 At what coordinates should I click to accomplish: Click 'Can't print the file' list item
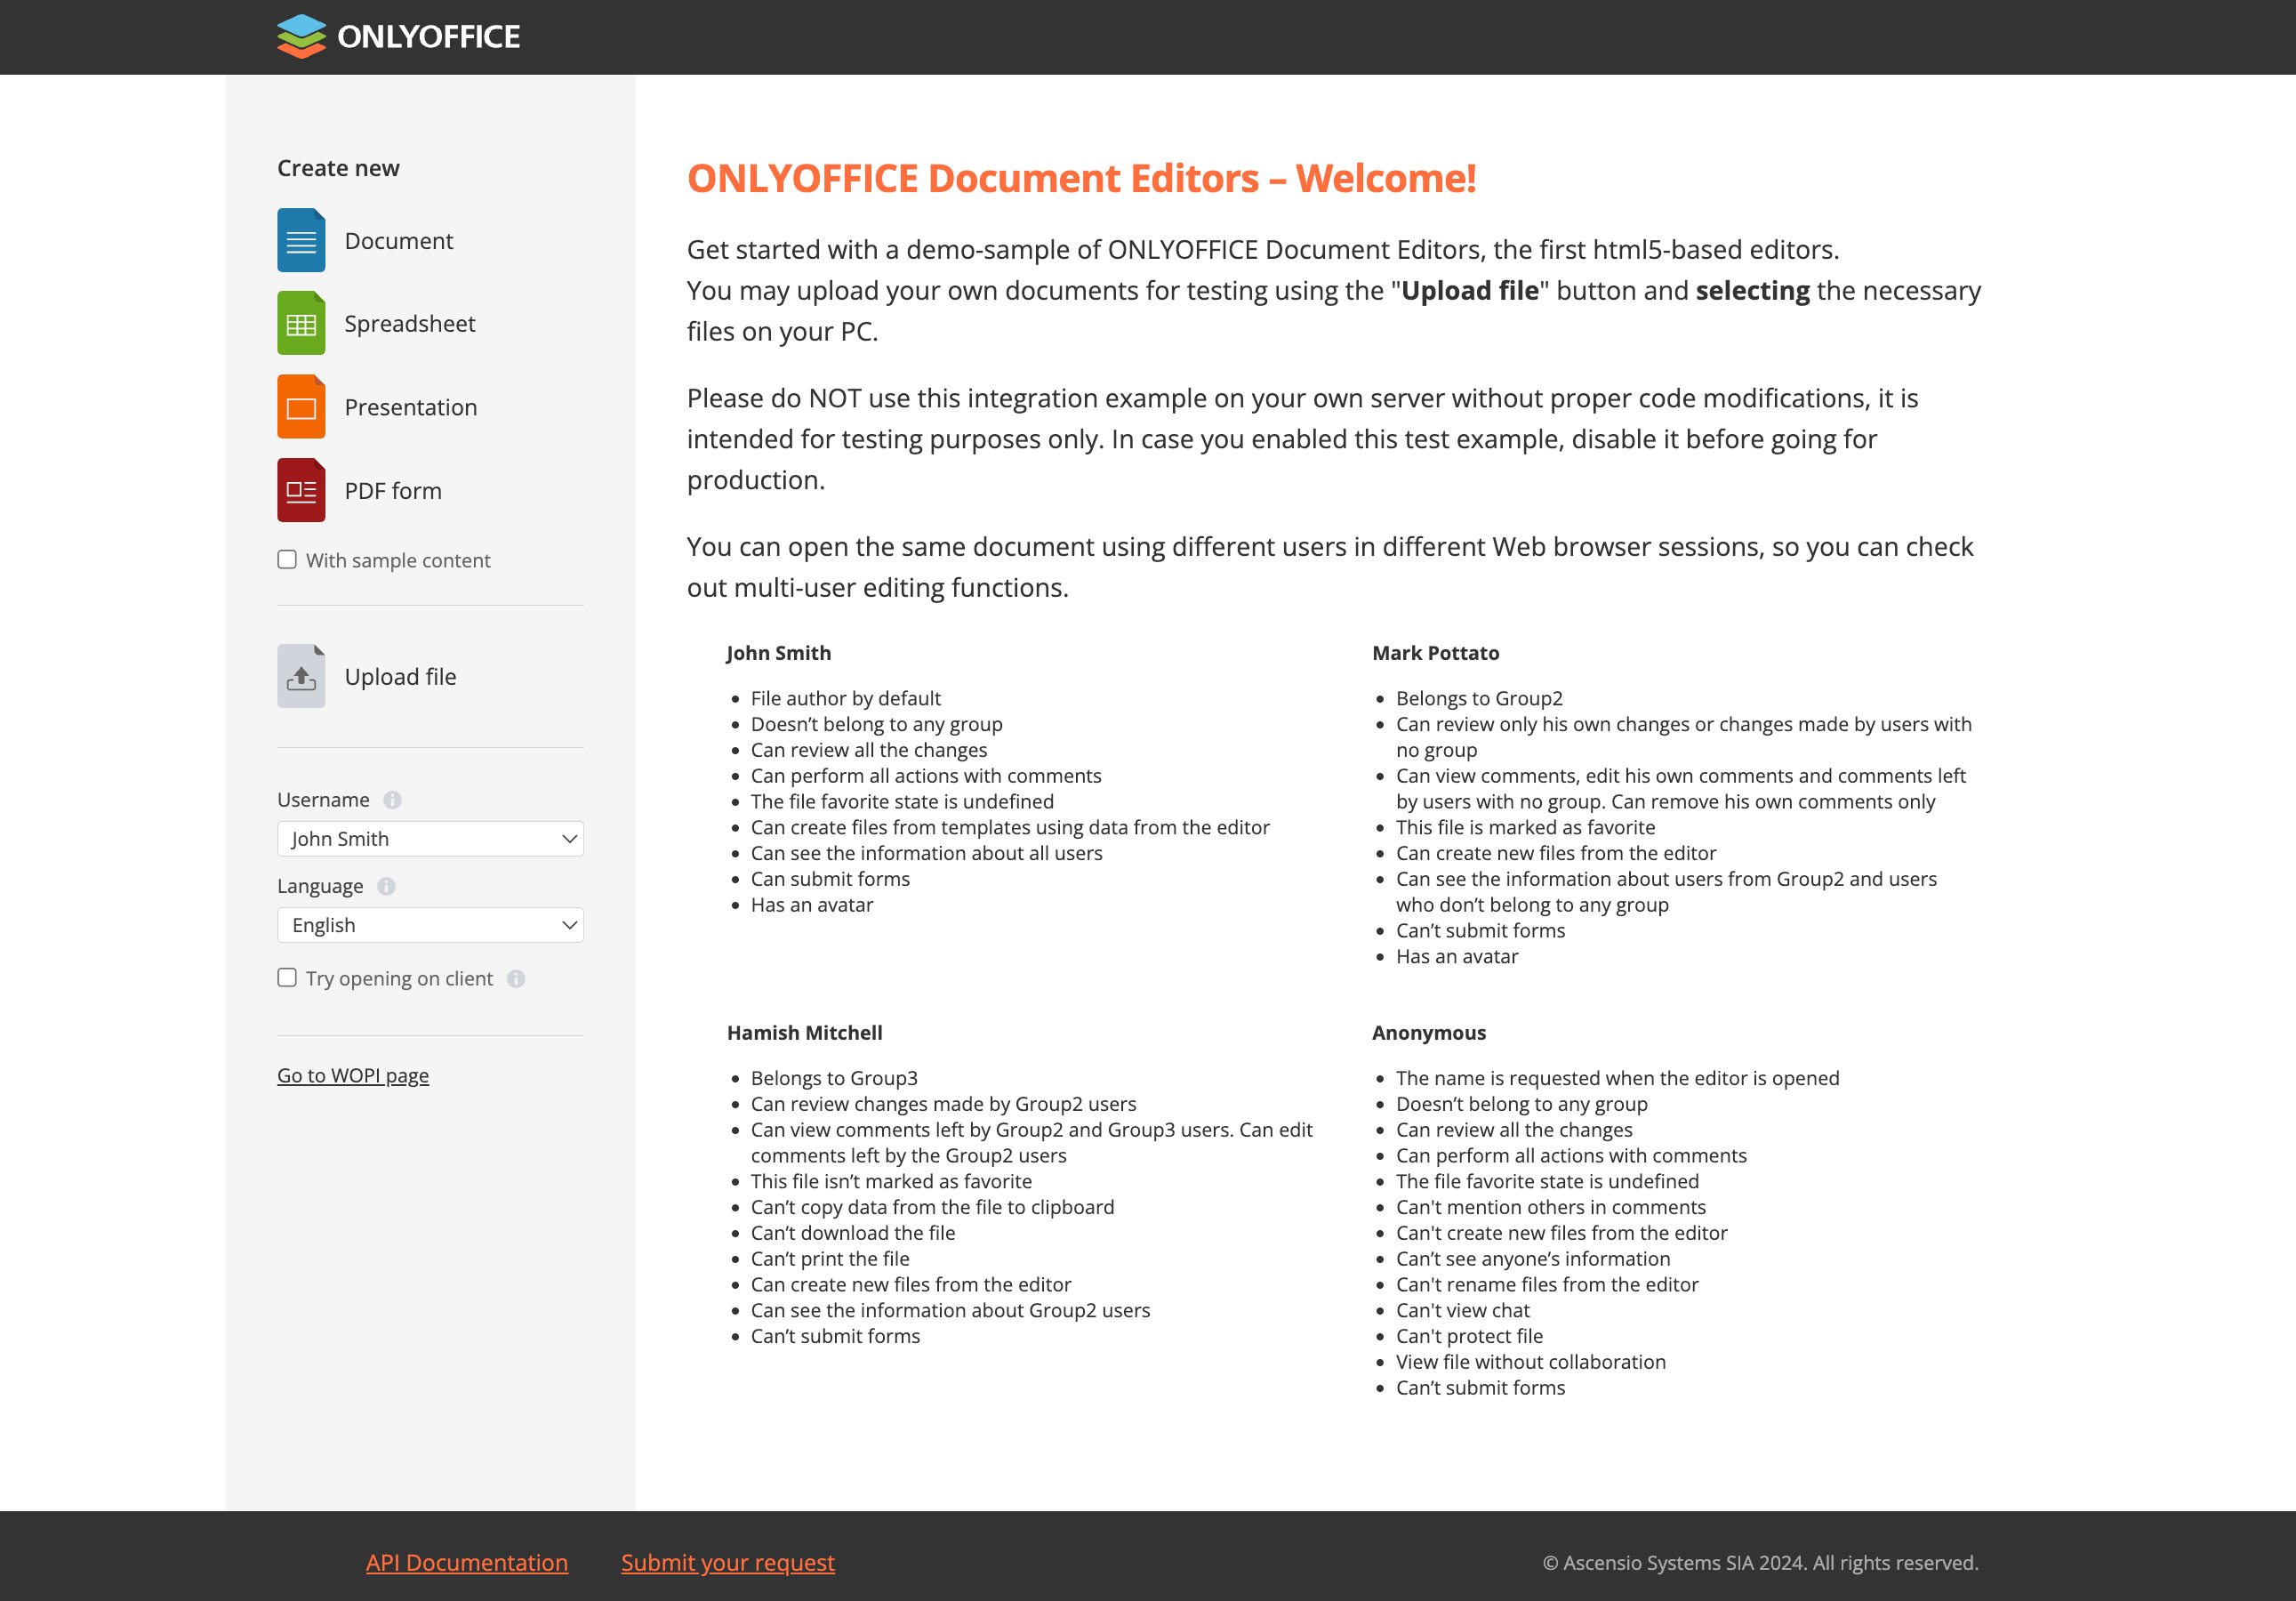[x=830, y=1259]
